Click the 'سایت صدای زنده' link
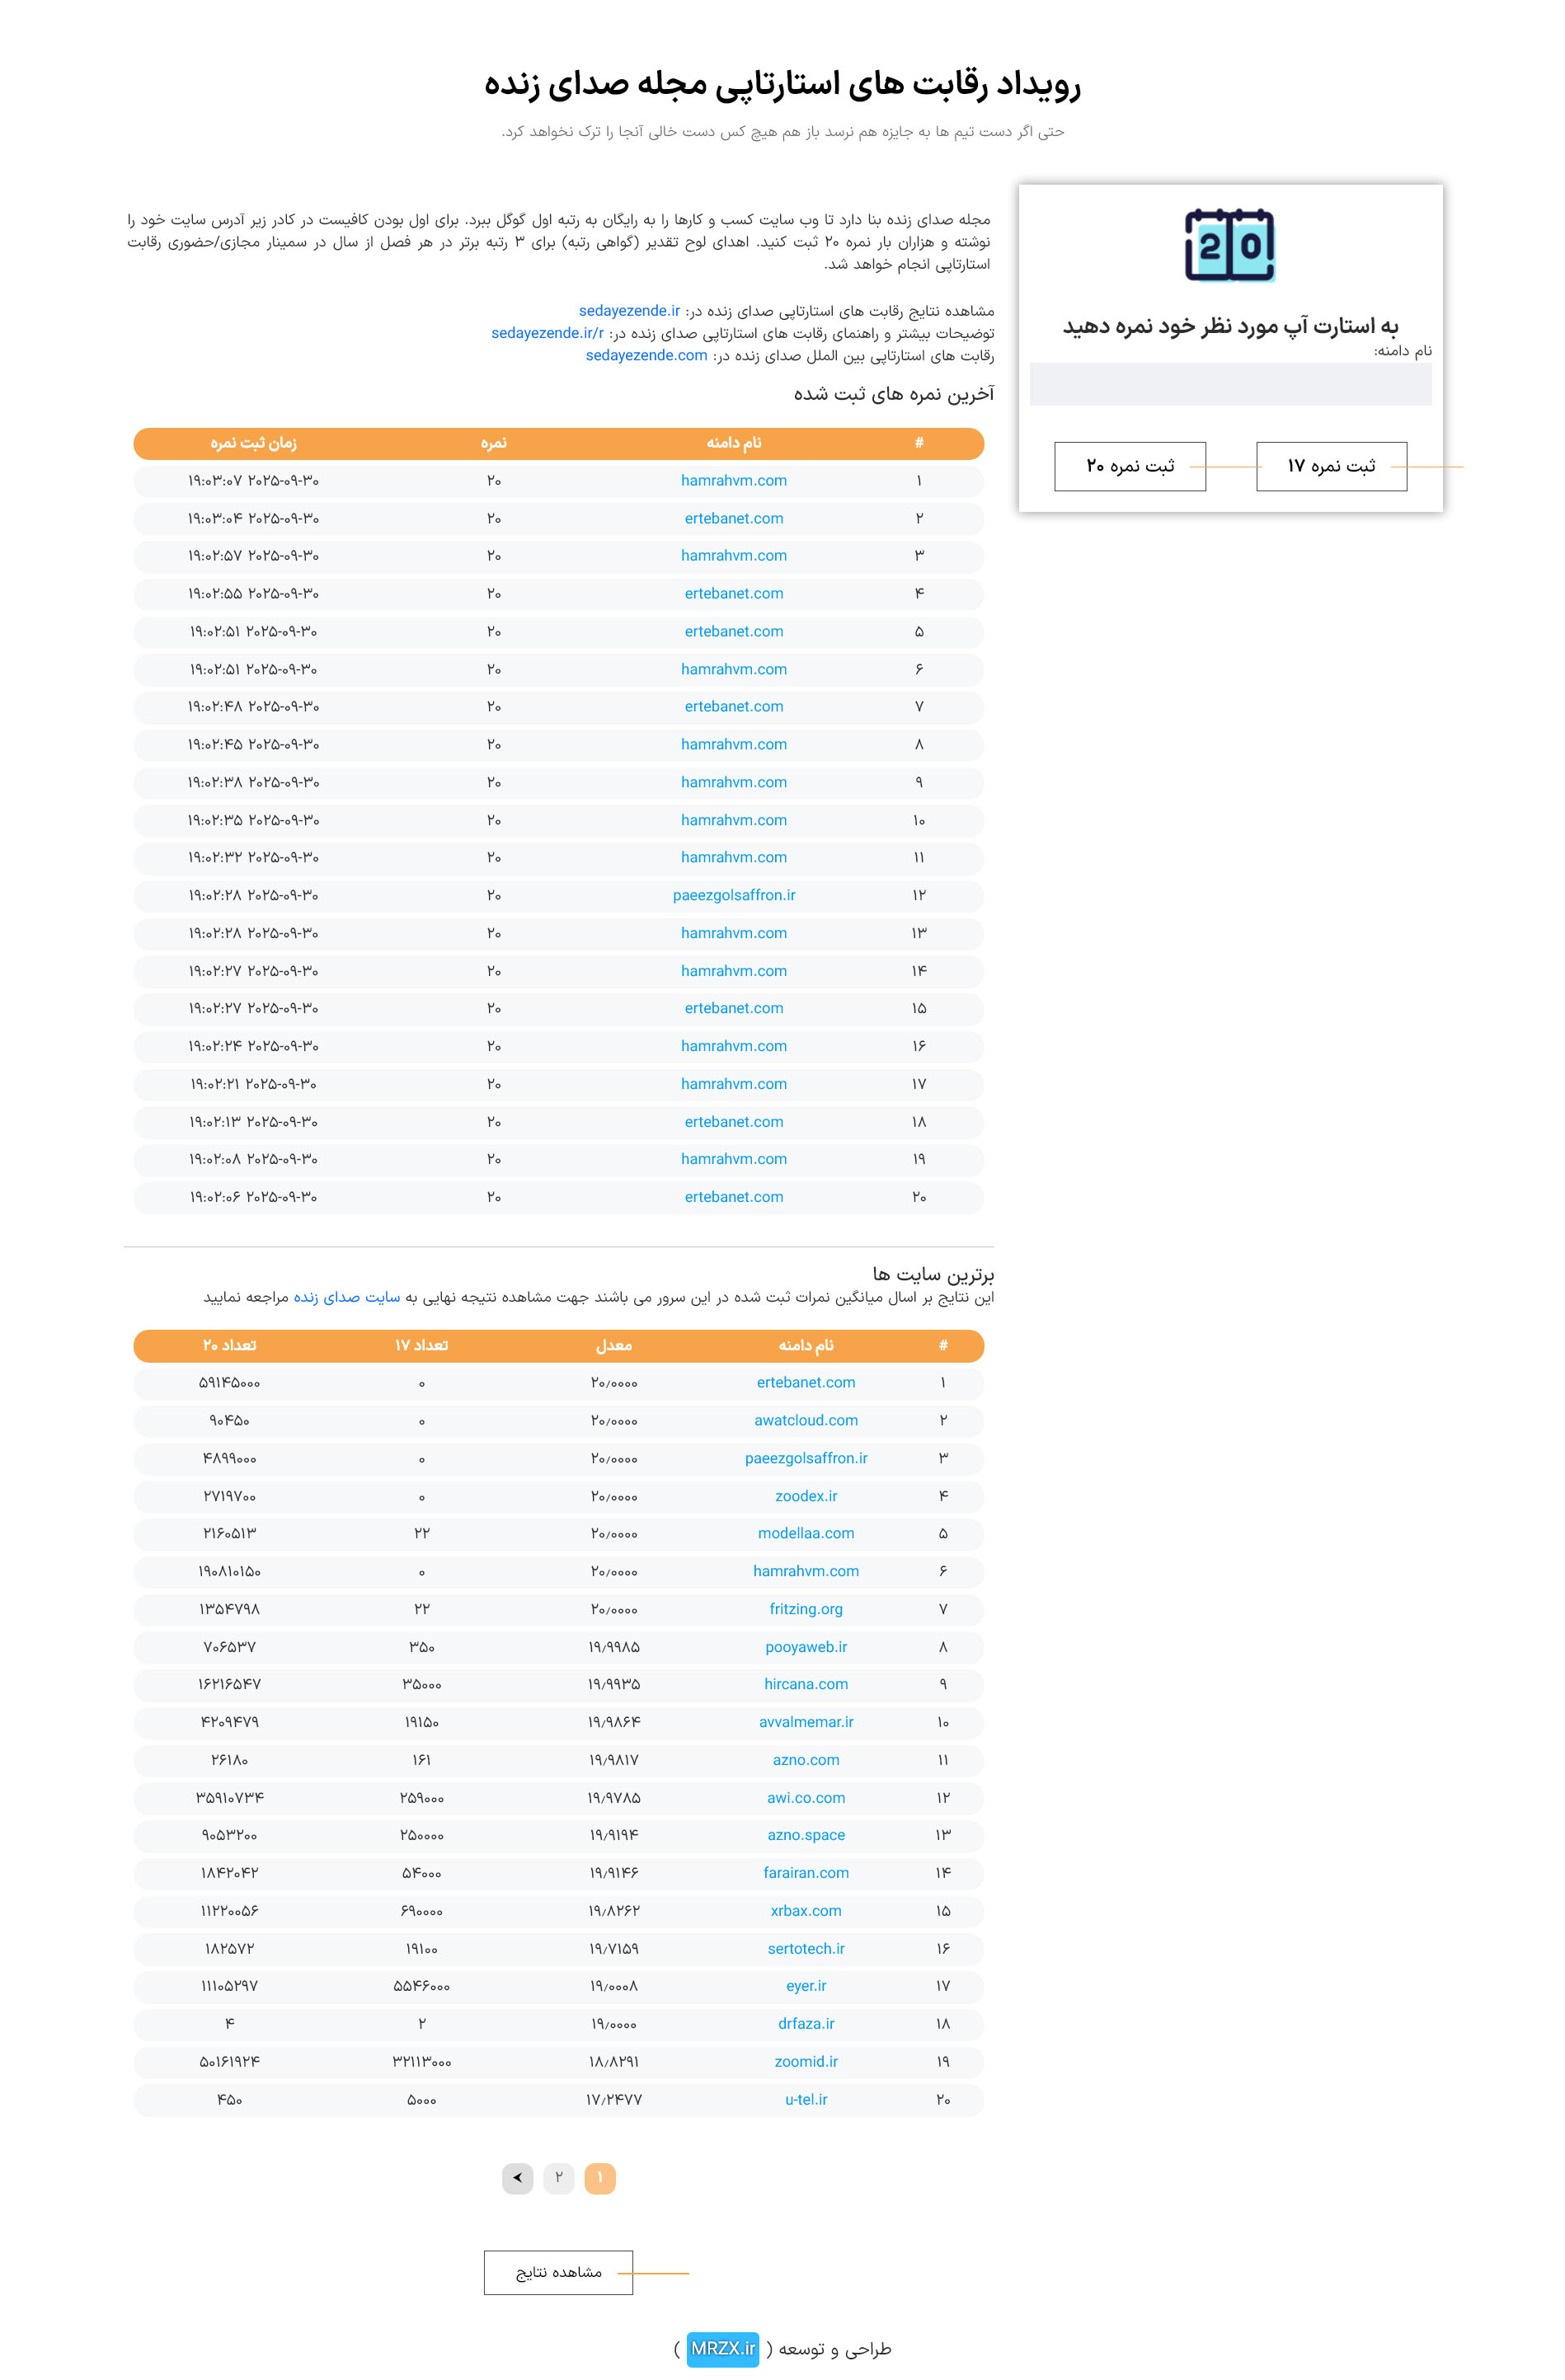This screenshot has height=2380, width=1565. (x=346, y=1297)
